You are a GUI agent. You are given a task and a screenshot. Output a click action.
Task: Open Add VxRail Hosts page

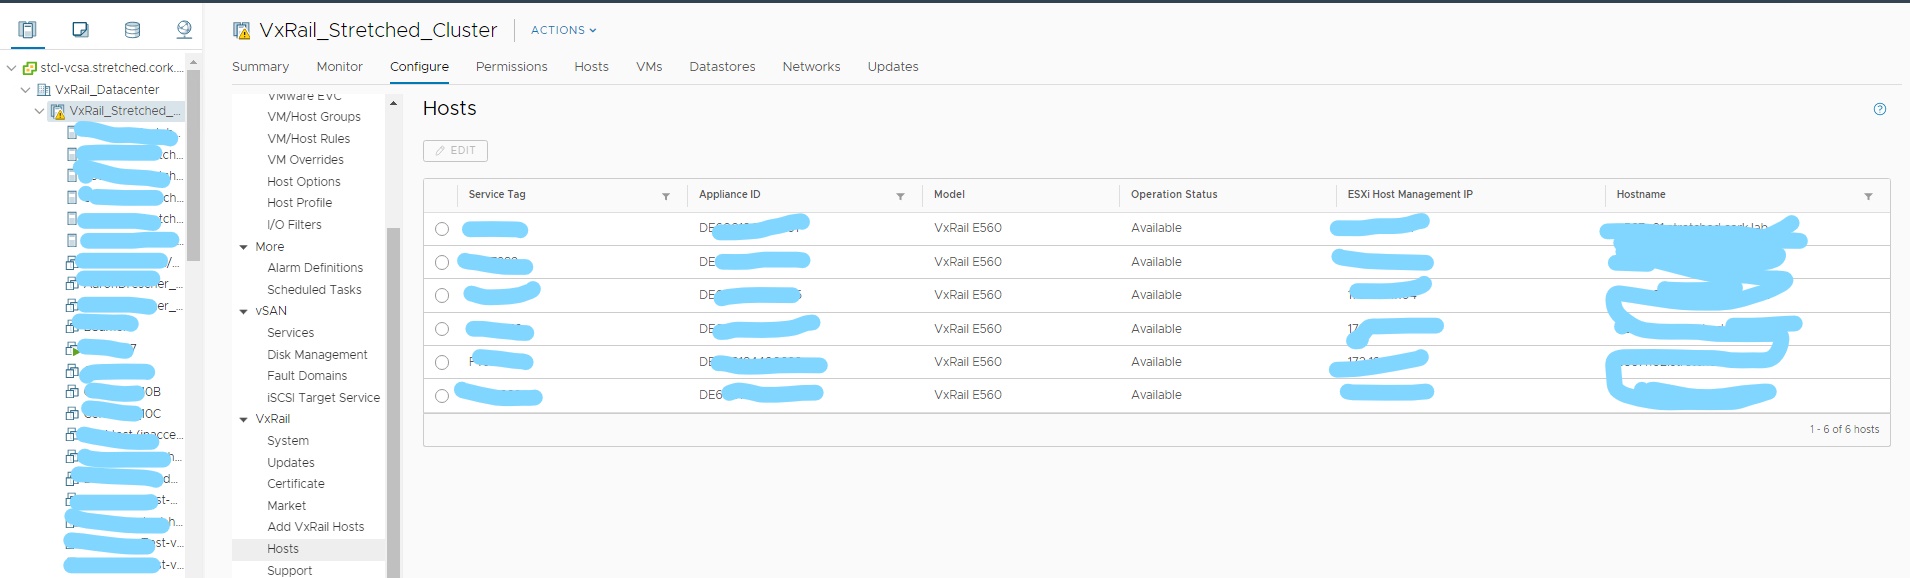point(316,527)
